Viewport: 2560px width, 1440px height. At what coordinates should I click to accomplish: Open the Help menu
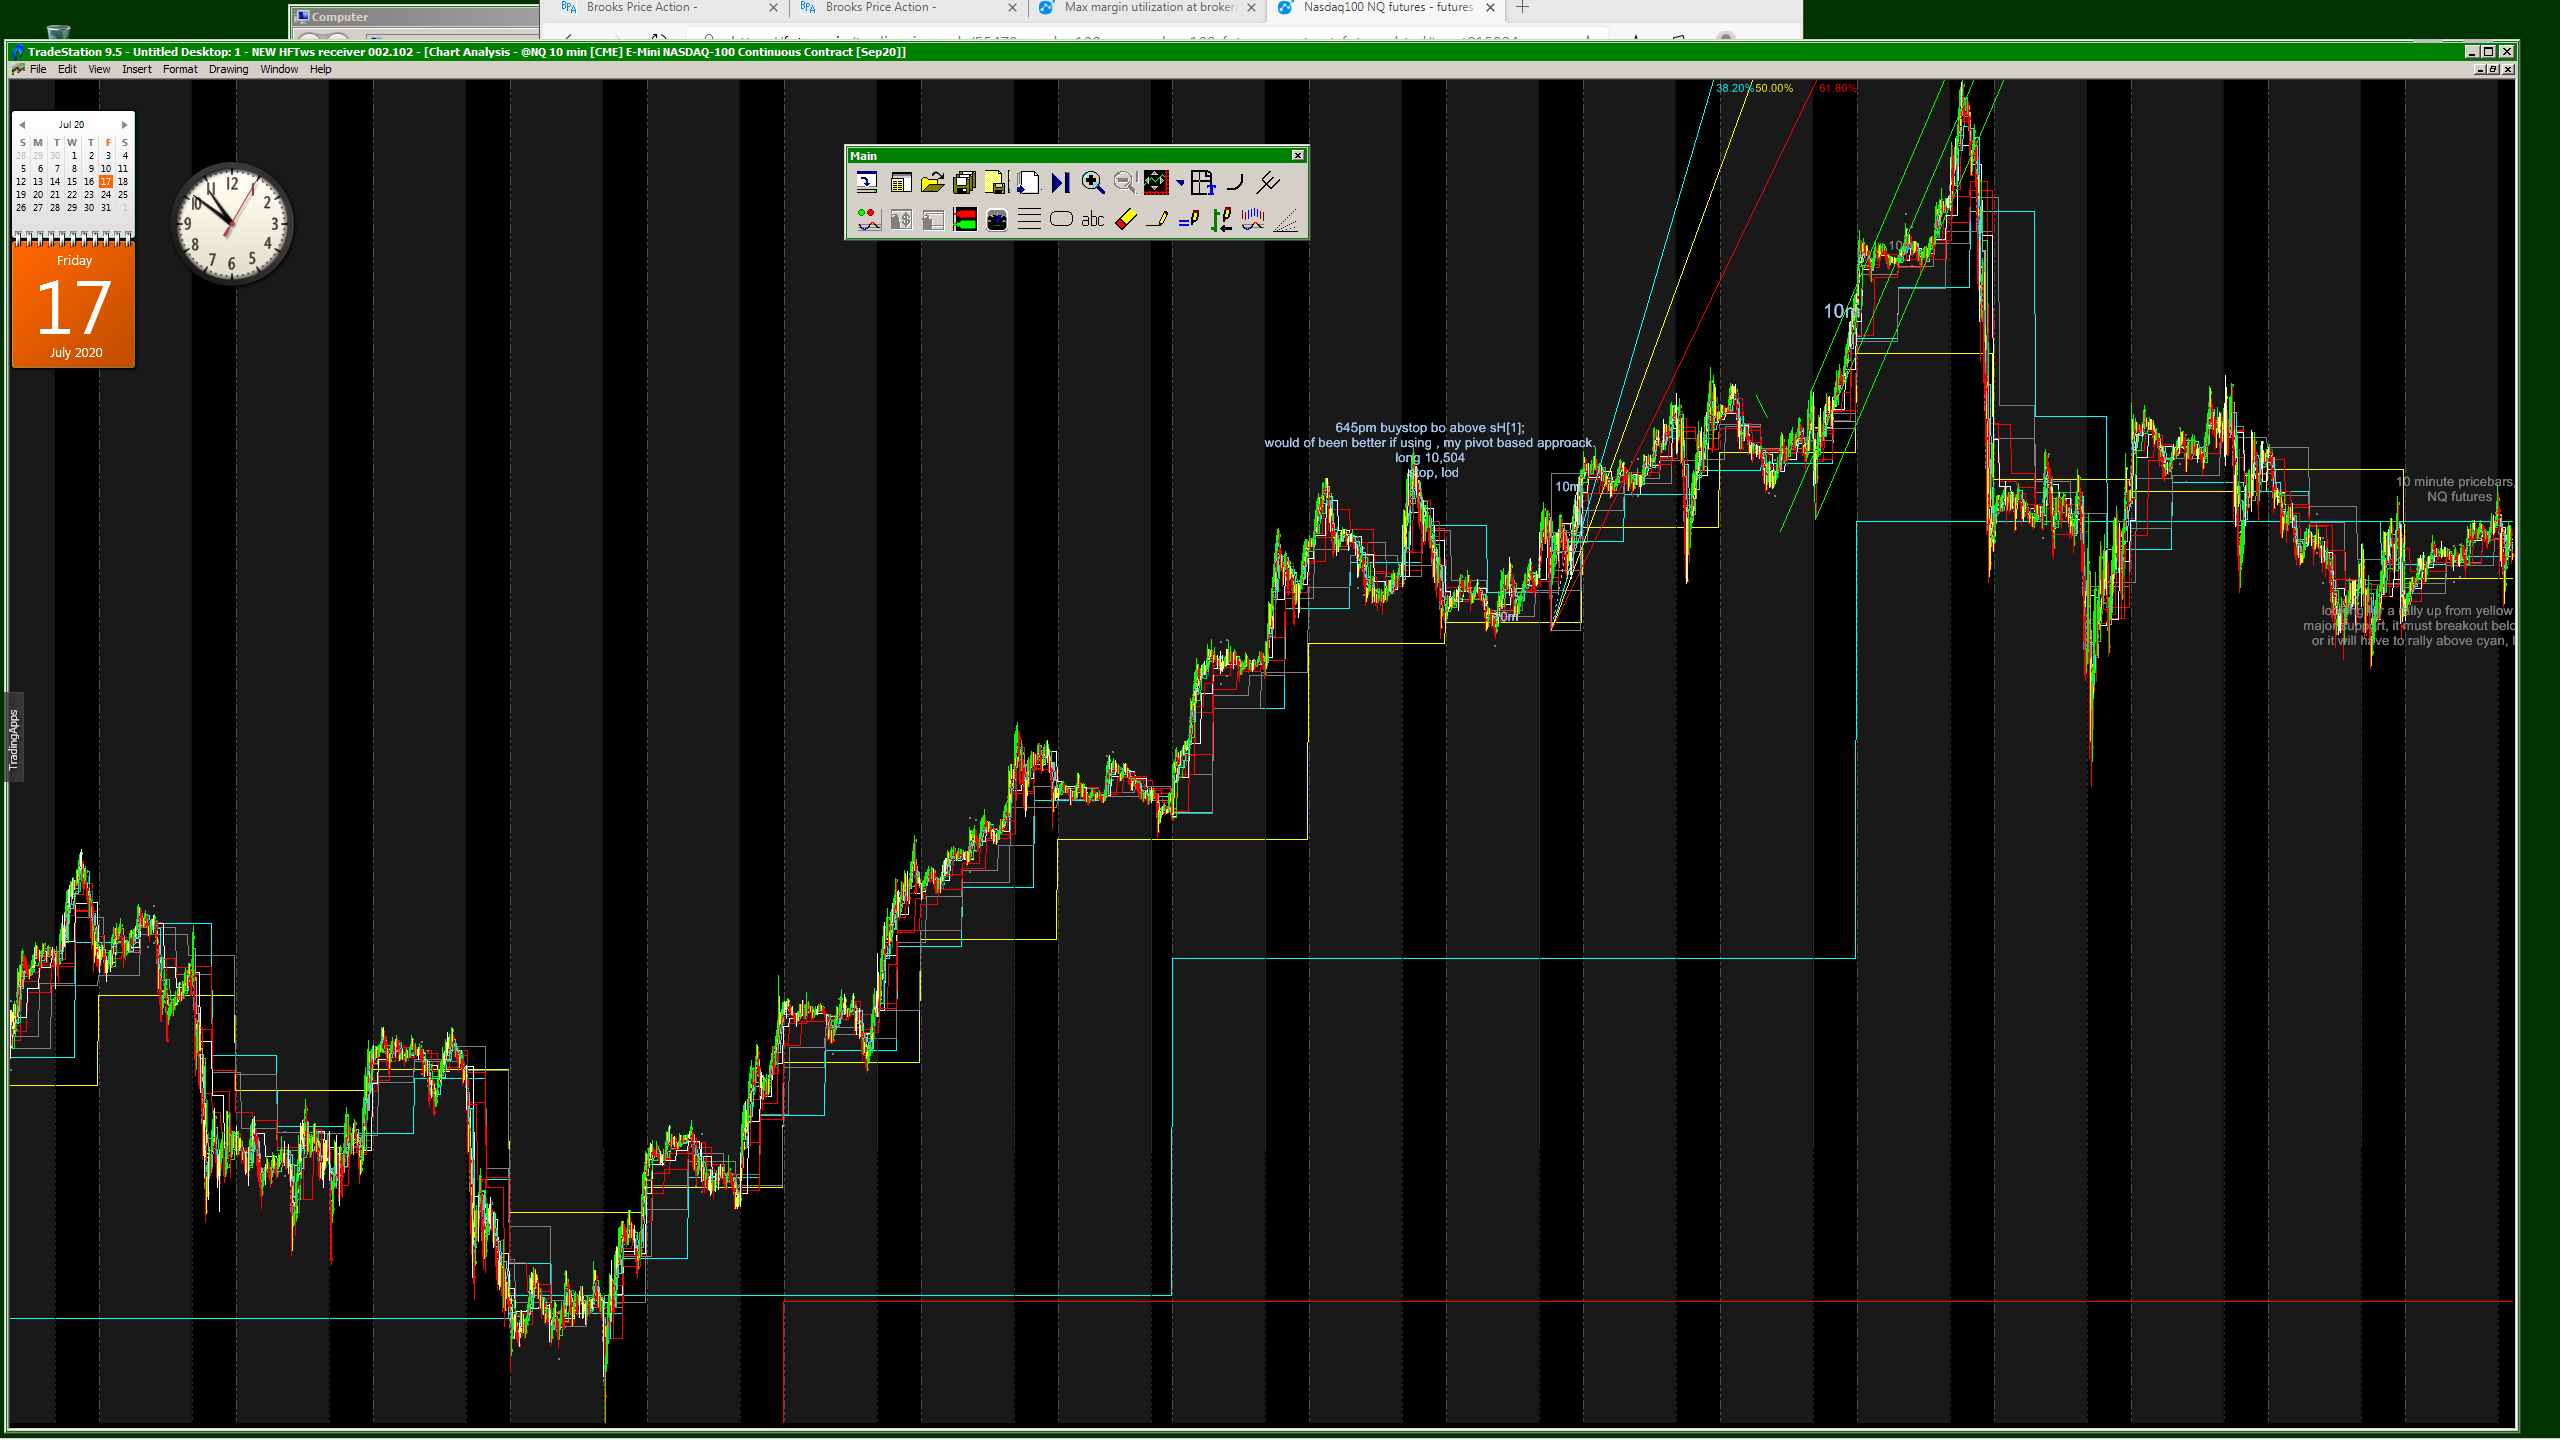[x=320, y=69]
